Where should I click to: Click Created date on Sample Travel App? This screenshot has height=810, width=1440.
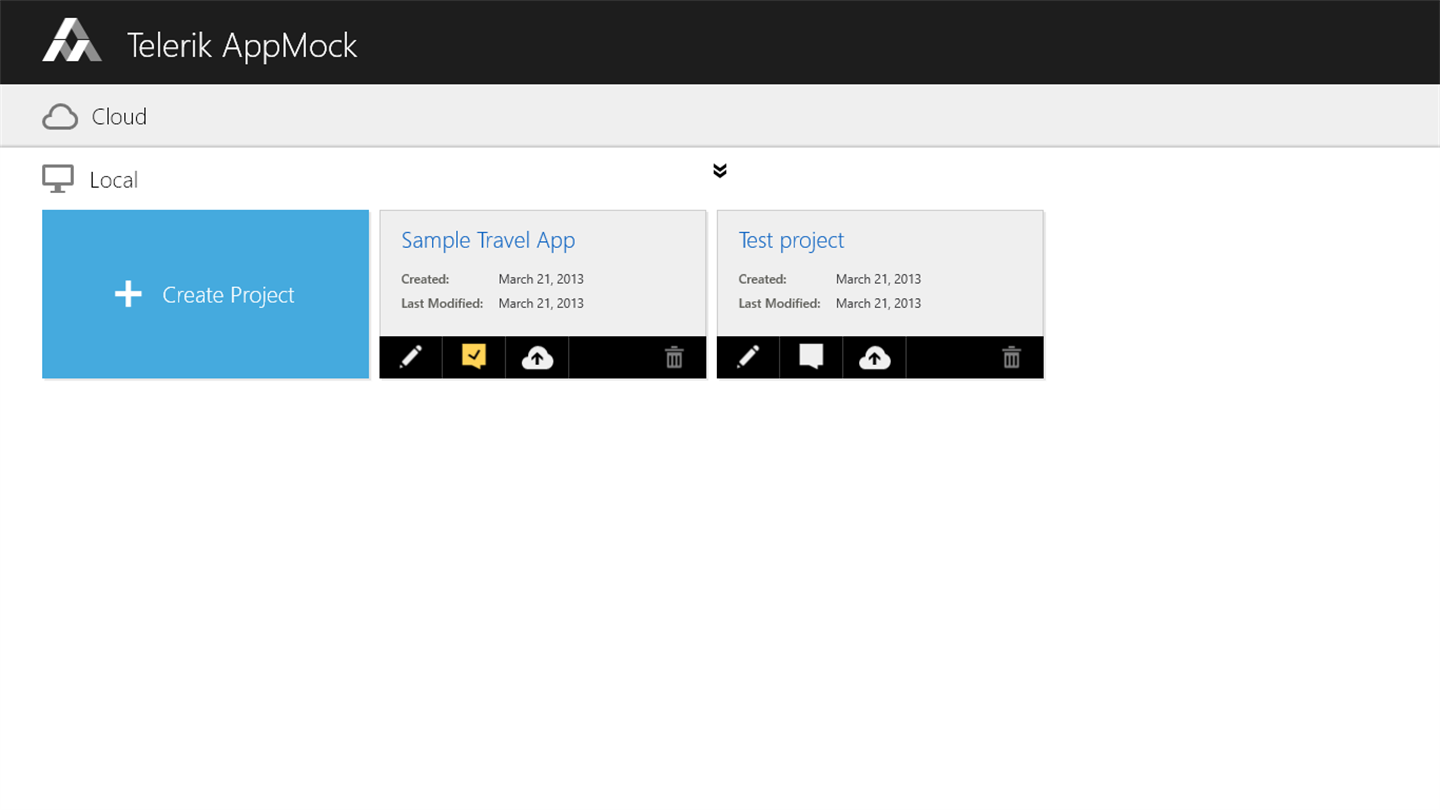[x=541, y=279]
